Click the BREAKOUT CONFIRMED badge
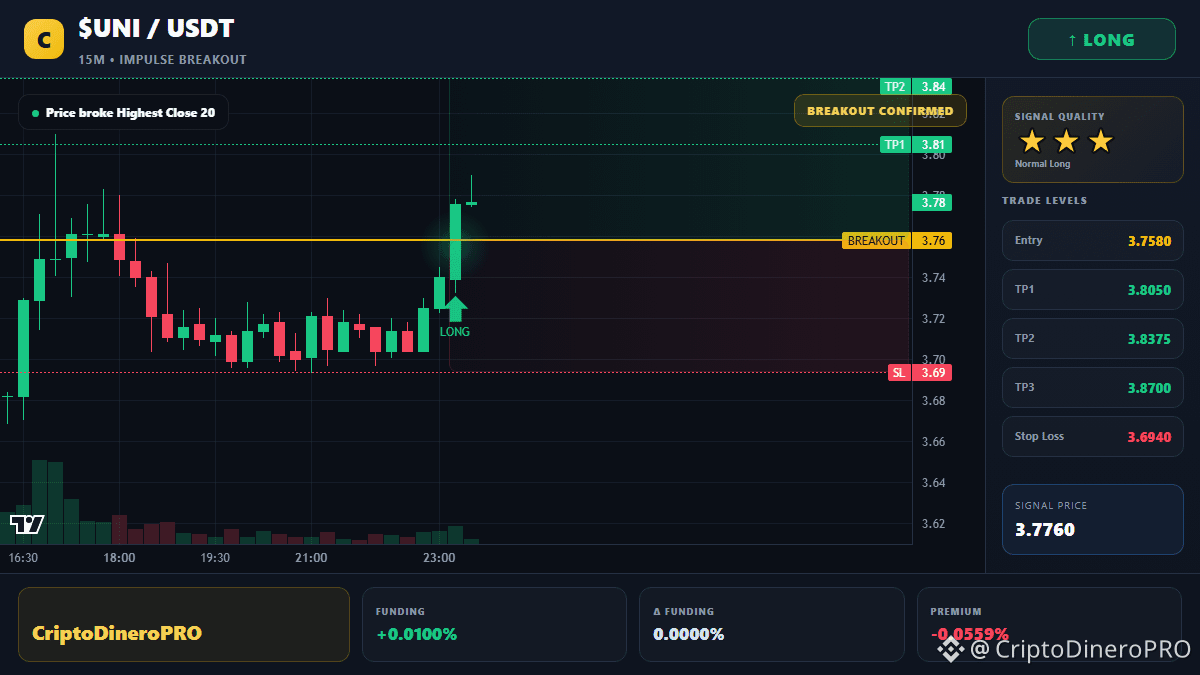Viewport: 1200px width, 675px height. (x=880, y=110)
